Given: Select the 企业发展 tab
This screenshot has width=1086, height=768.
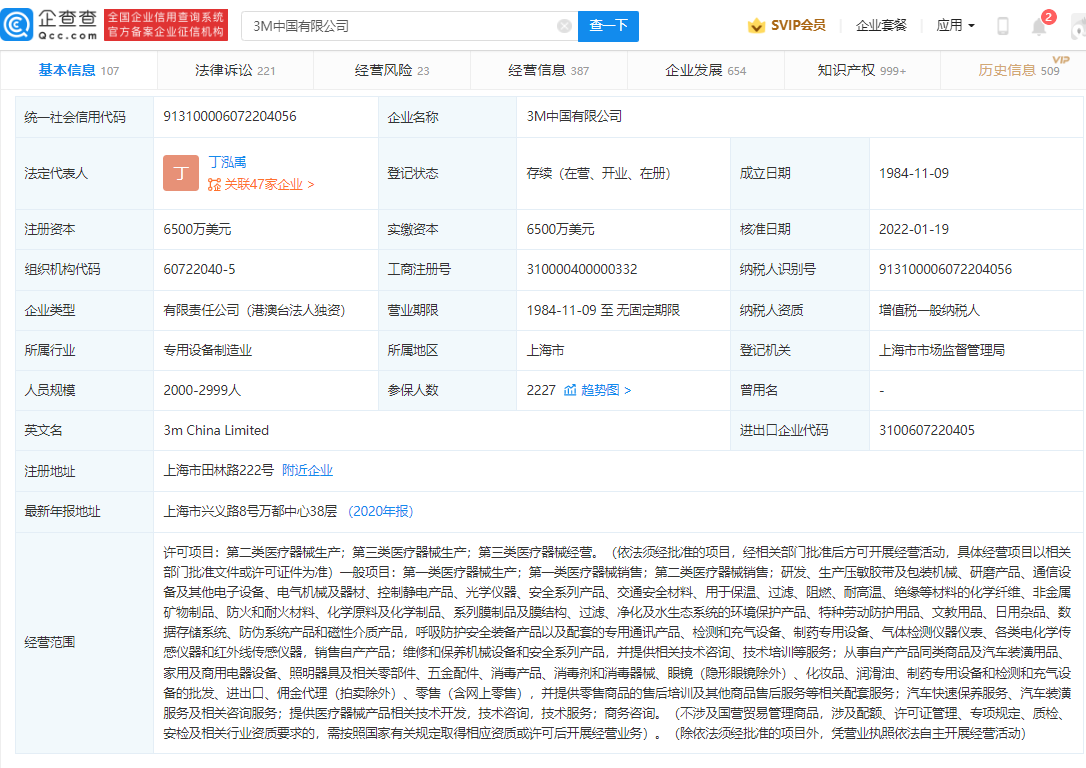Looking at the screenshot, I should coord(706,70).
